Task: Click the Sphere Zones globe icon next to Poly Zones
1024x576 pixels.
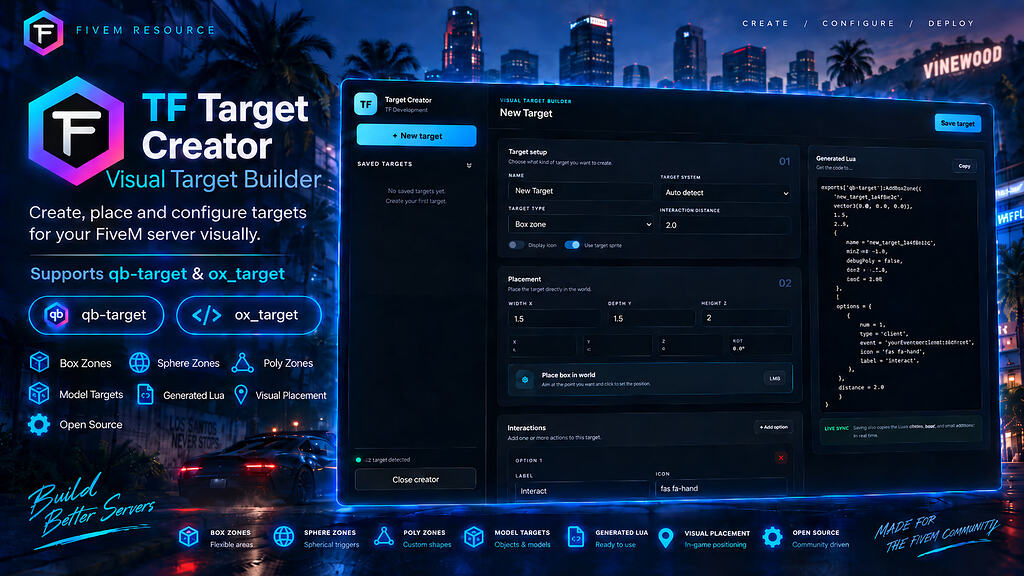Action: (x=139, y=362)
